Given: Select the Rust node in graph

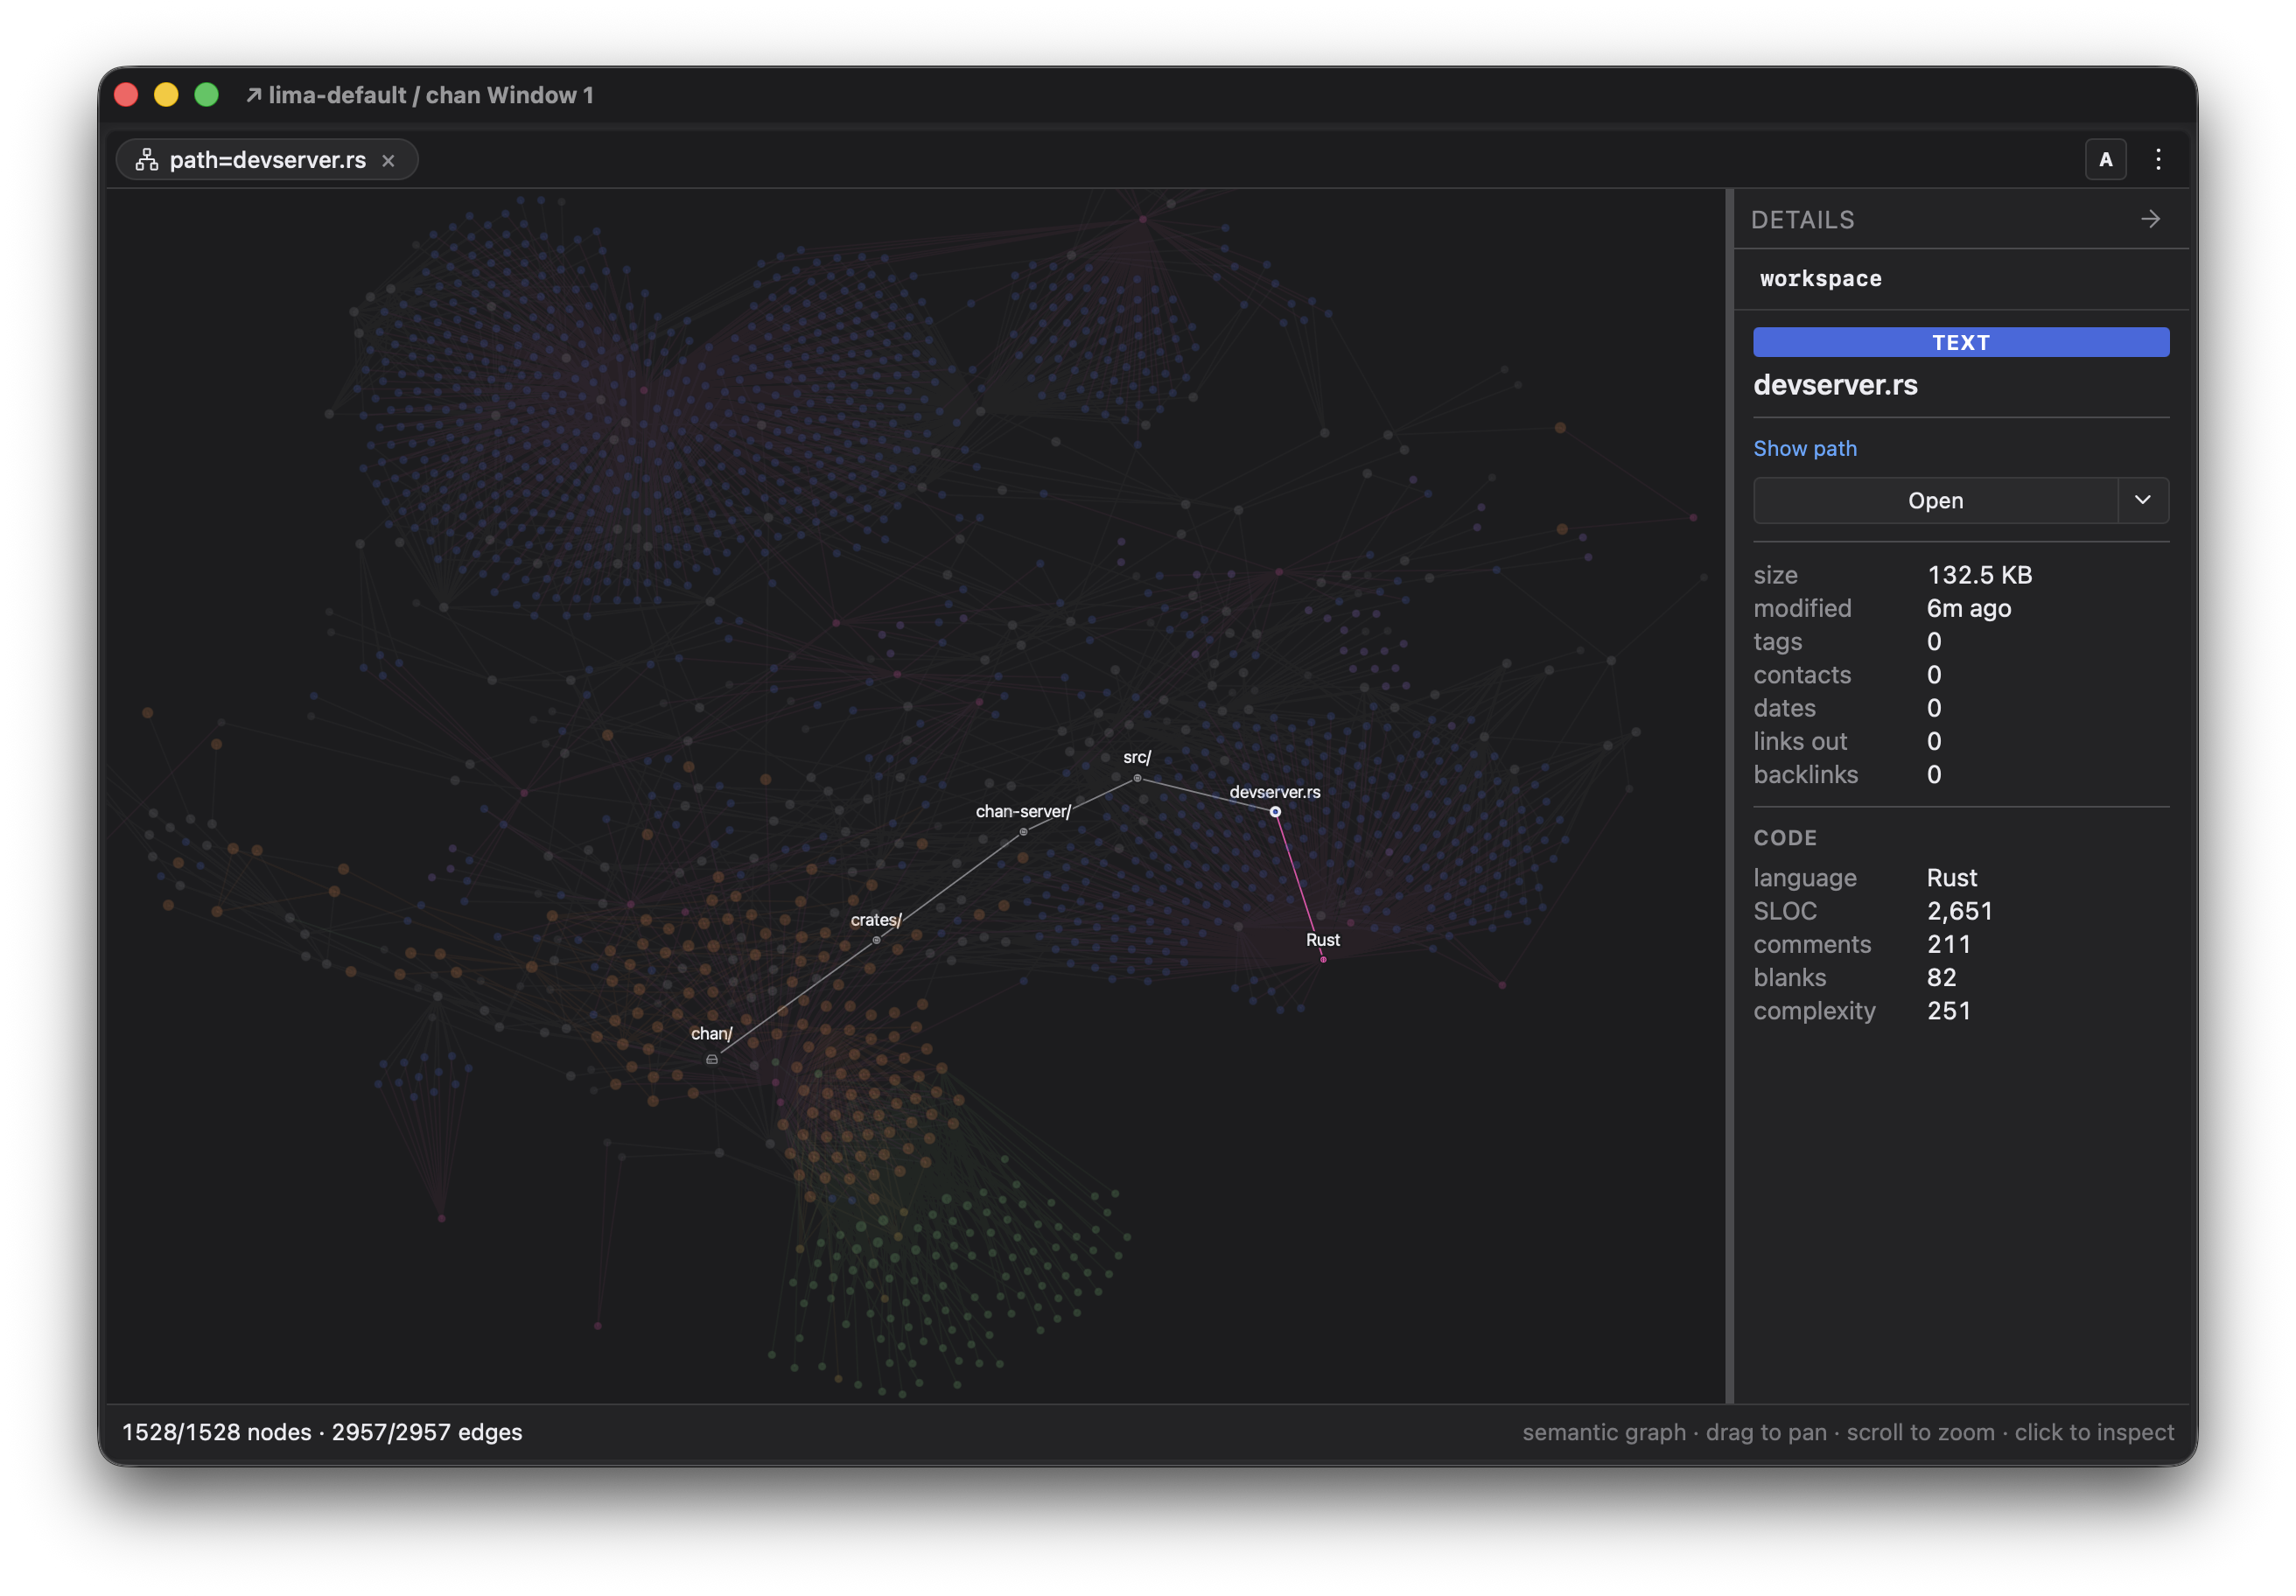Looking at the screenshot, I should coord(1323,959).
